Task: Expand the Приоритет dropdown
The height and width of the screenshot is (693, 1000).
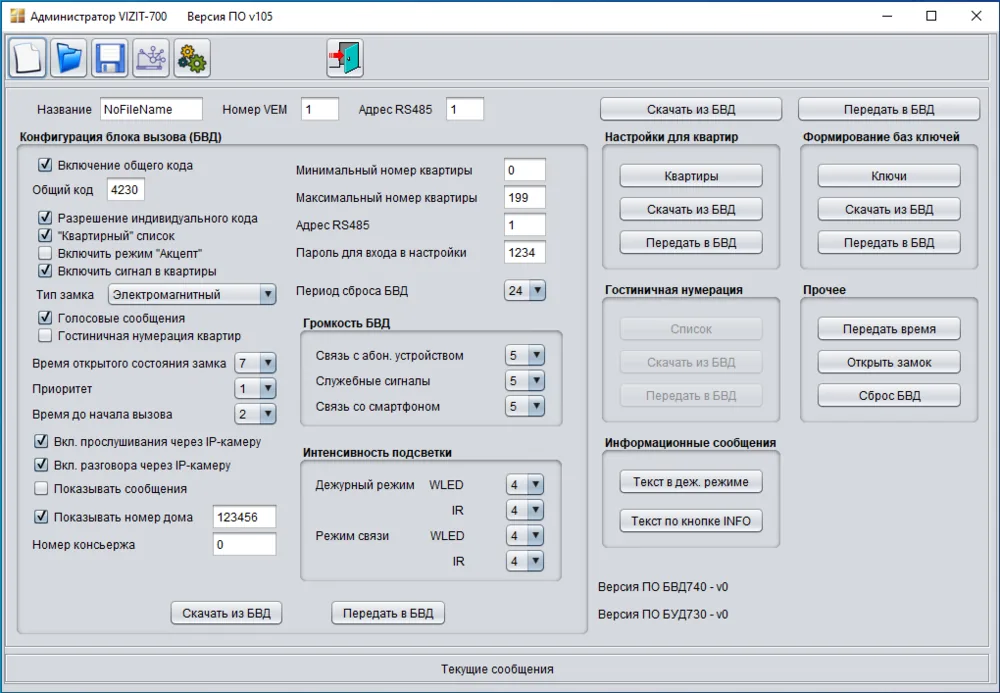Action: (x=255, y=389)
